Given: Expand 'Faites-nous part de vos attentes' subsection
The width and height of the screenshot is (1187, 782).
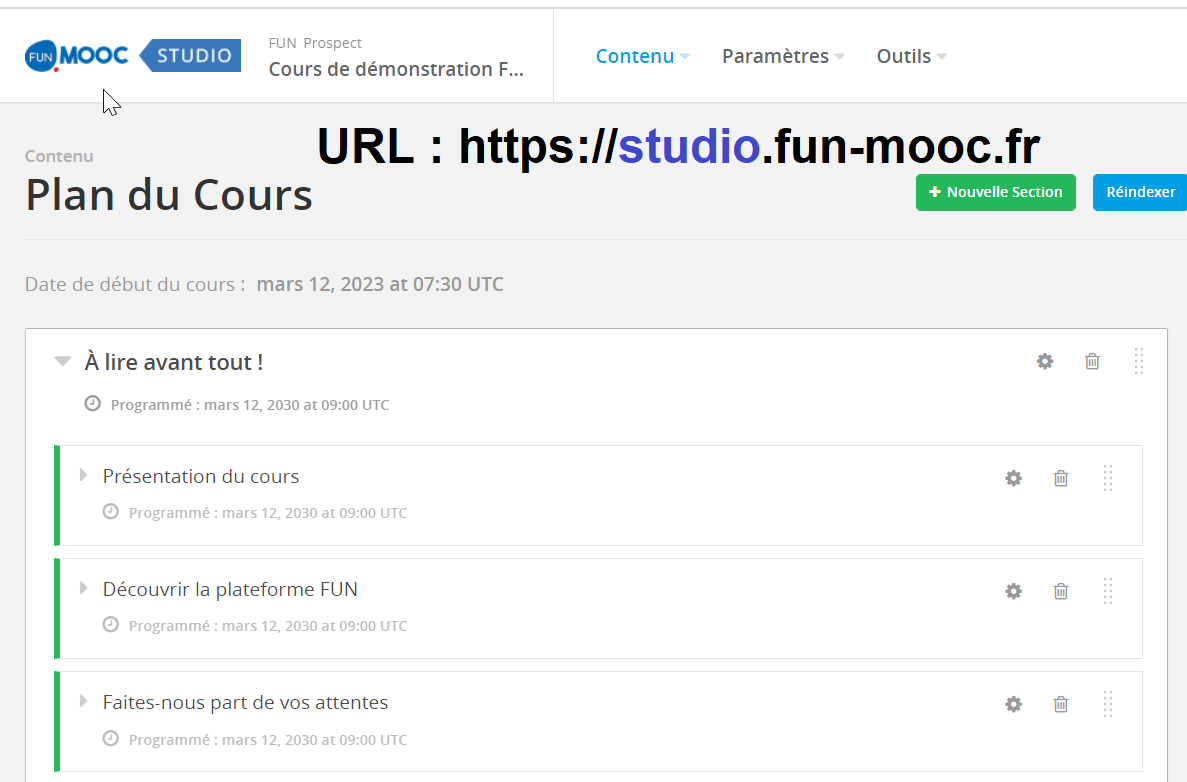Looking at the screenshot, I should click(83, 701).
